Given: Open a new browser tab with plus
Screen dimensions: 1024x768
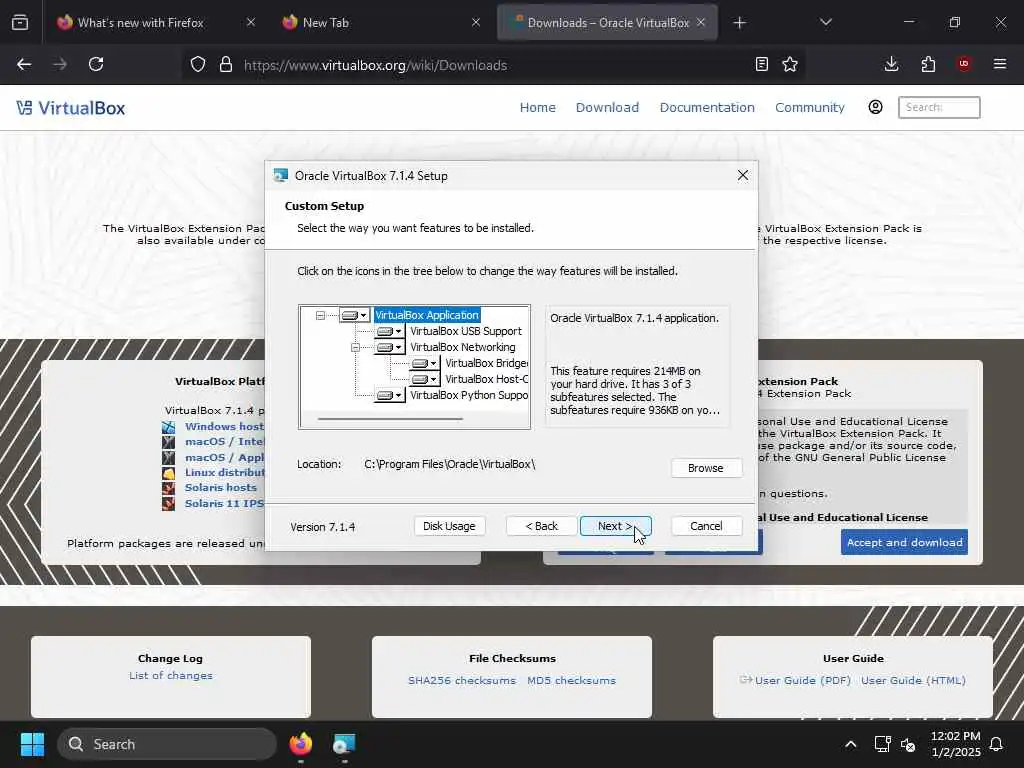Looking at the screenshot, I should click(739, 23).
